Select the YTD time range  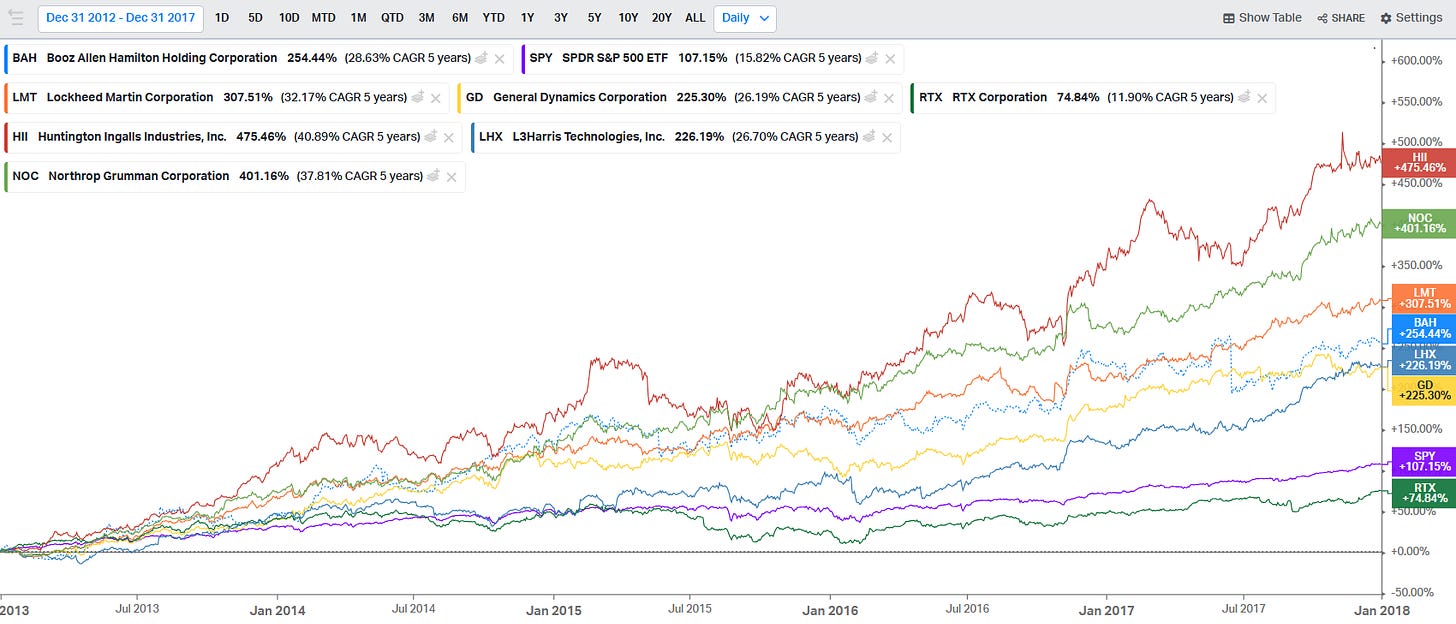[493, 18]
